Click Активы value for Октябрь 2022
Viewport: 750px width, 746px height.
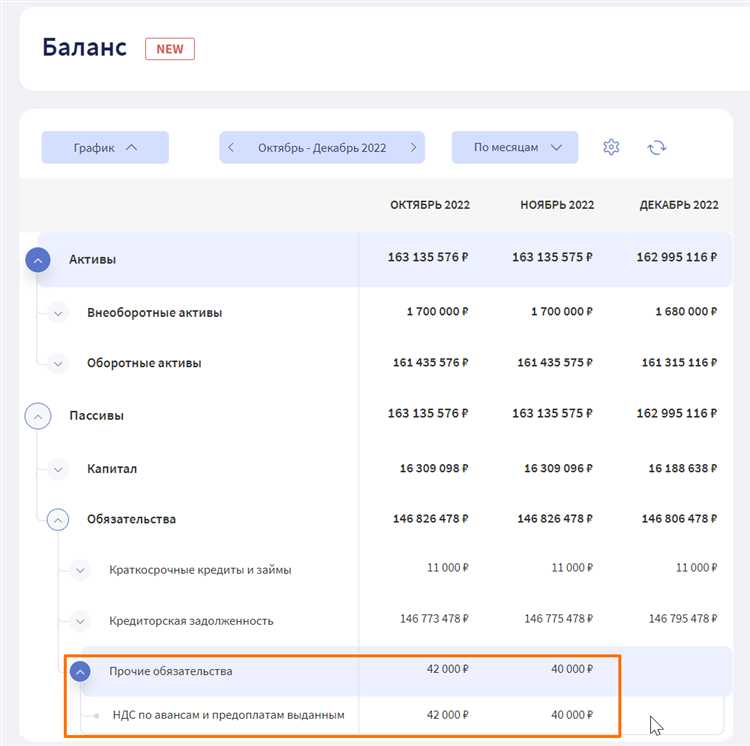click(428, 258)
